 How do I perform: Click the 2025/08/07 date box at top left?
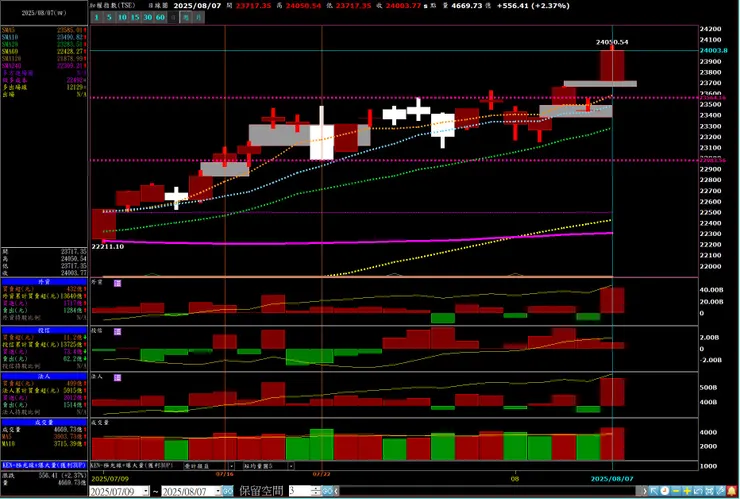pyautogui.click(x=43, y=13)
